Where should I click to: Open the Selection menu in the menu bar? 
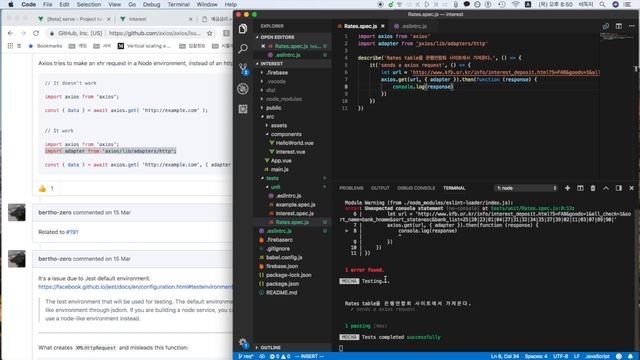[89, 4]
